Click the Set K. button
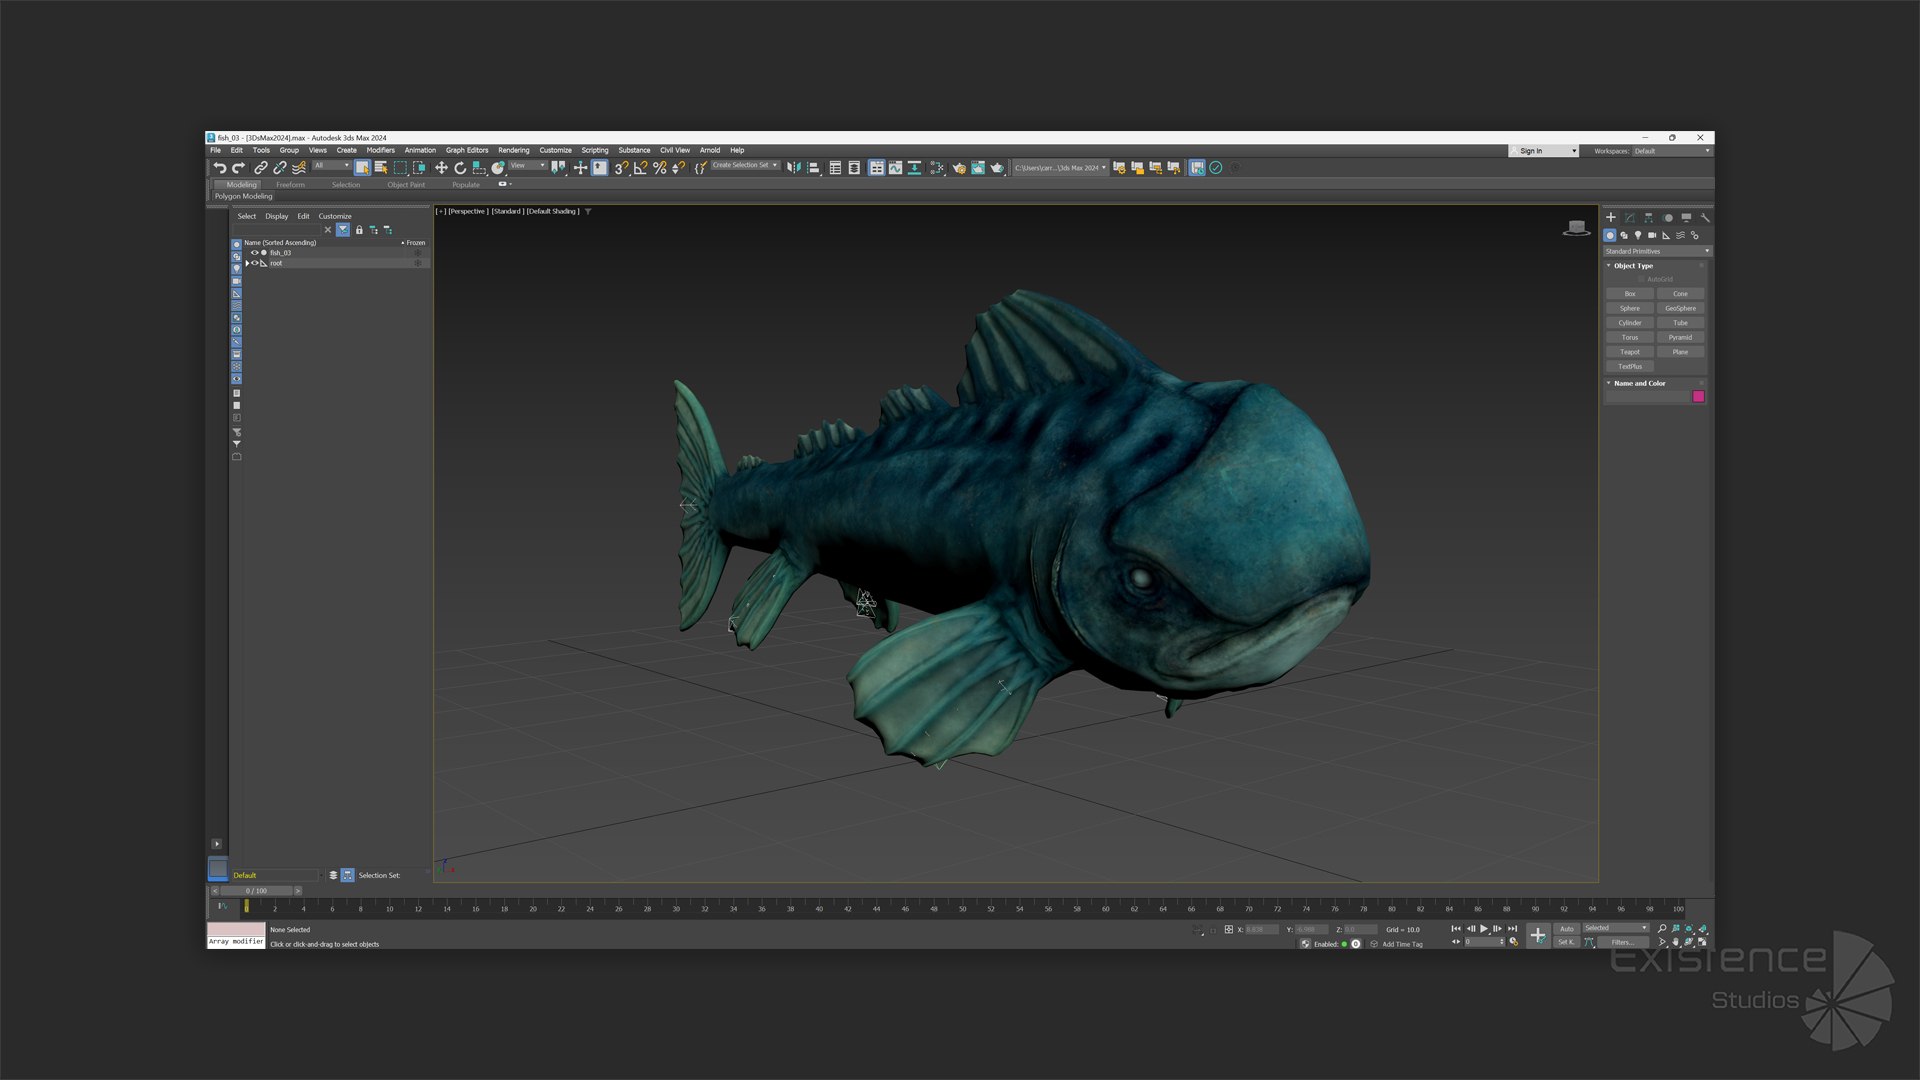The width and height of the screenshot is (1920, 1080). pyautogui.click(x=1566, y=942)
